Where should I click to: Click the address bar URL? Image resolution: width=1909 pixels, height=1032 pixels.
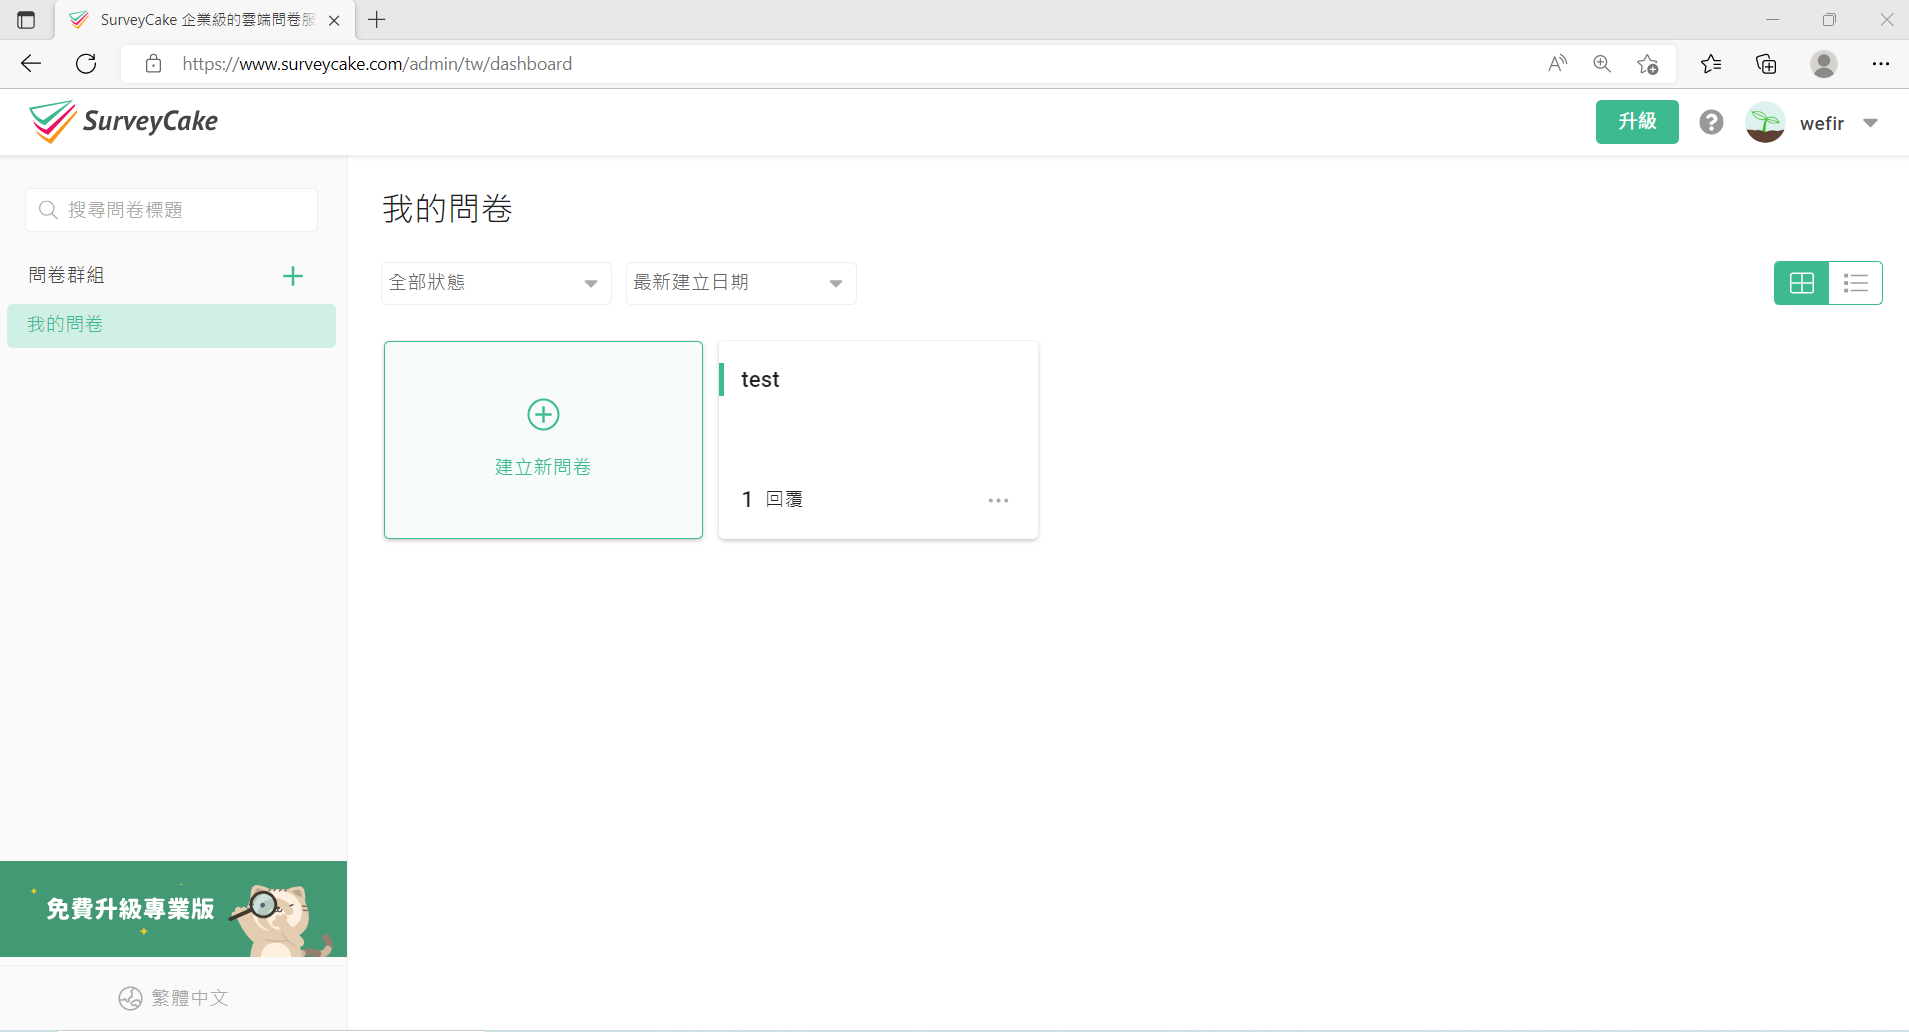click(x=377, y=64)
